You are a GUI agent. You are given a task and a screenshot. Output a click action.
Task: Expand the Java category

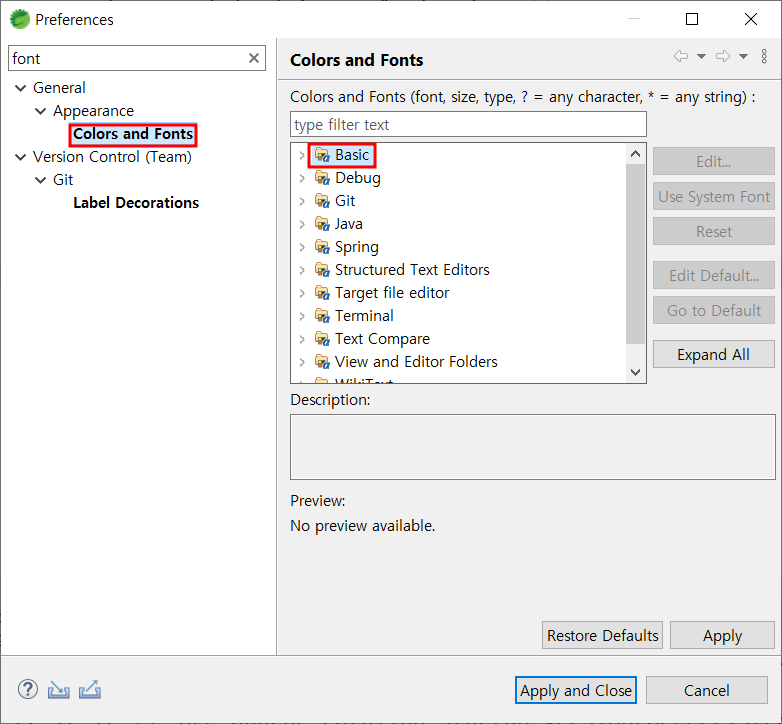302,224
